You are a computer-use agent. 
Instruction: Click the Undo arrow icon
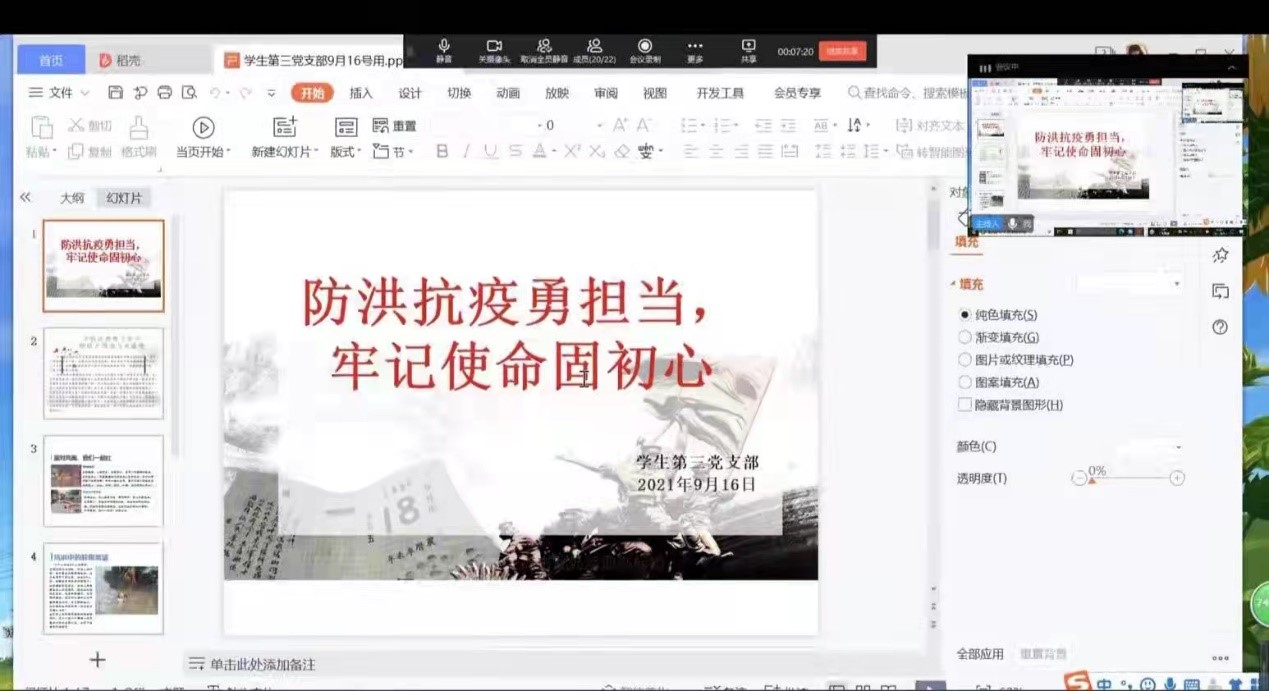pyautogui.click(x=214, y=93)
